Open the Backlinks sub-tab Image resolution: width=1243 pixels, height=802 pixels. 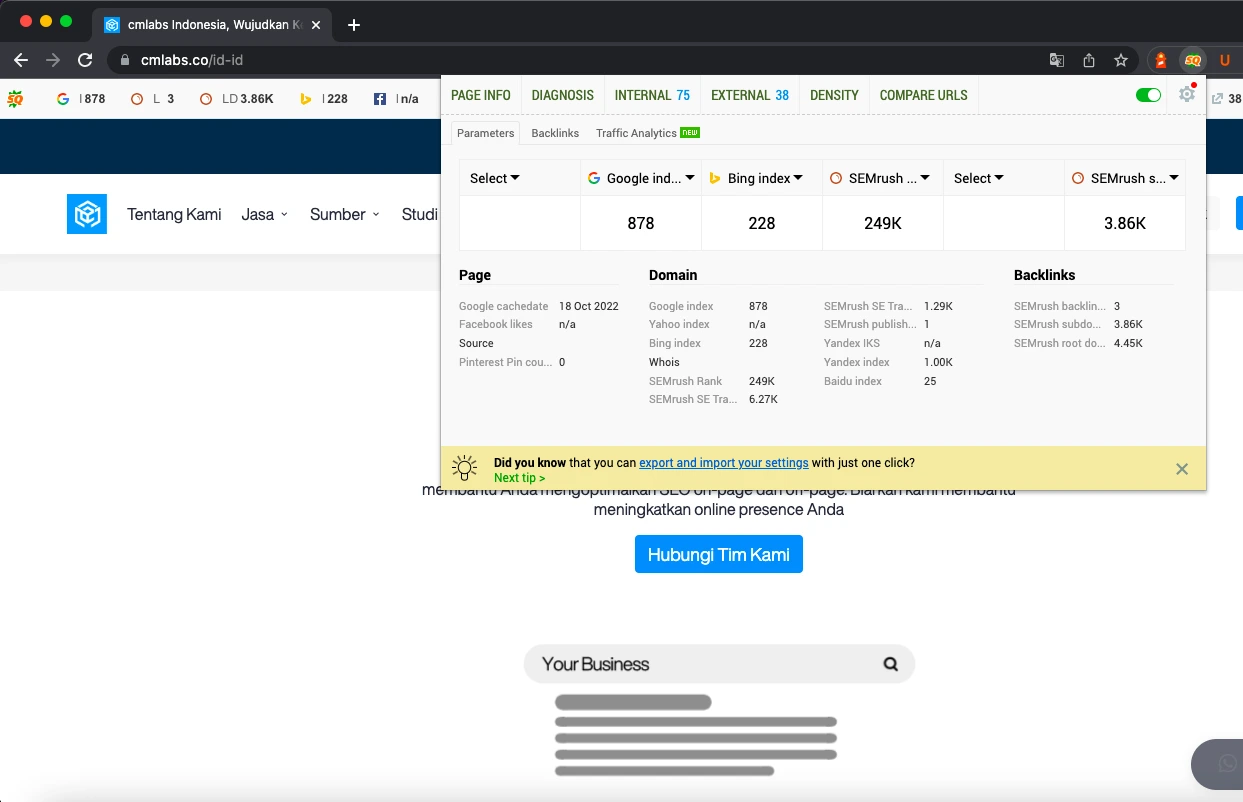(x=555, y=133)
